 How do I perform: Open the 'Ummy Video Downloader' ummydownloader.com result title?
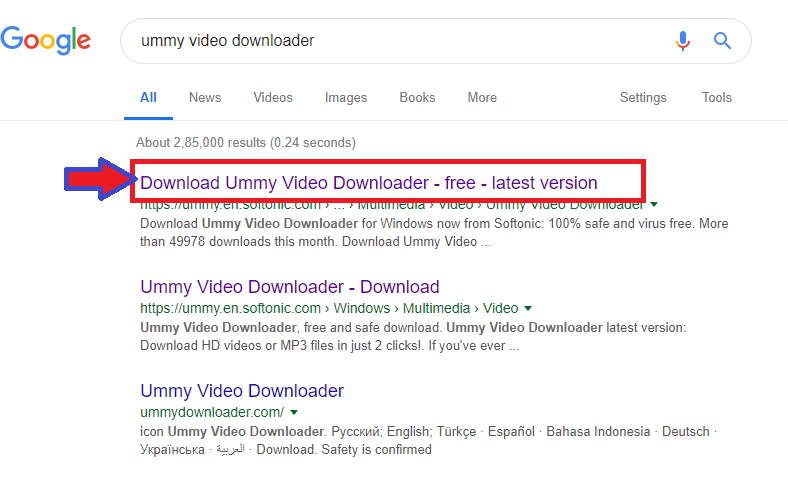(242, 391)
